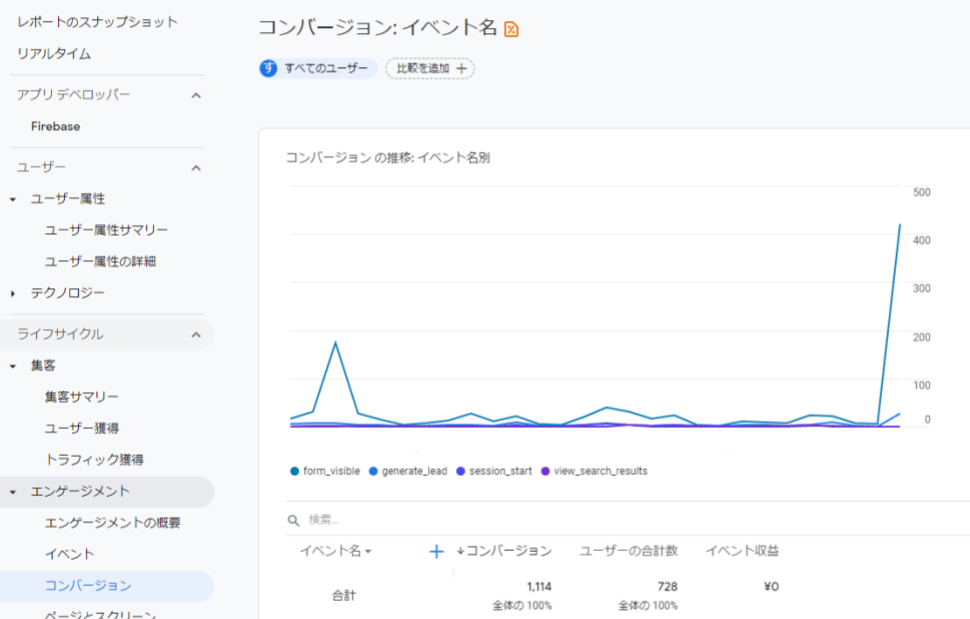This screenshot has height=619, width=970.
Task: Open the イベント名 dimension dropdown
Action: click(x=336, y=551)
